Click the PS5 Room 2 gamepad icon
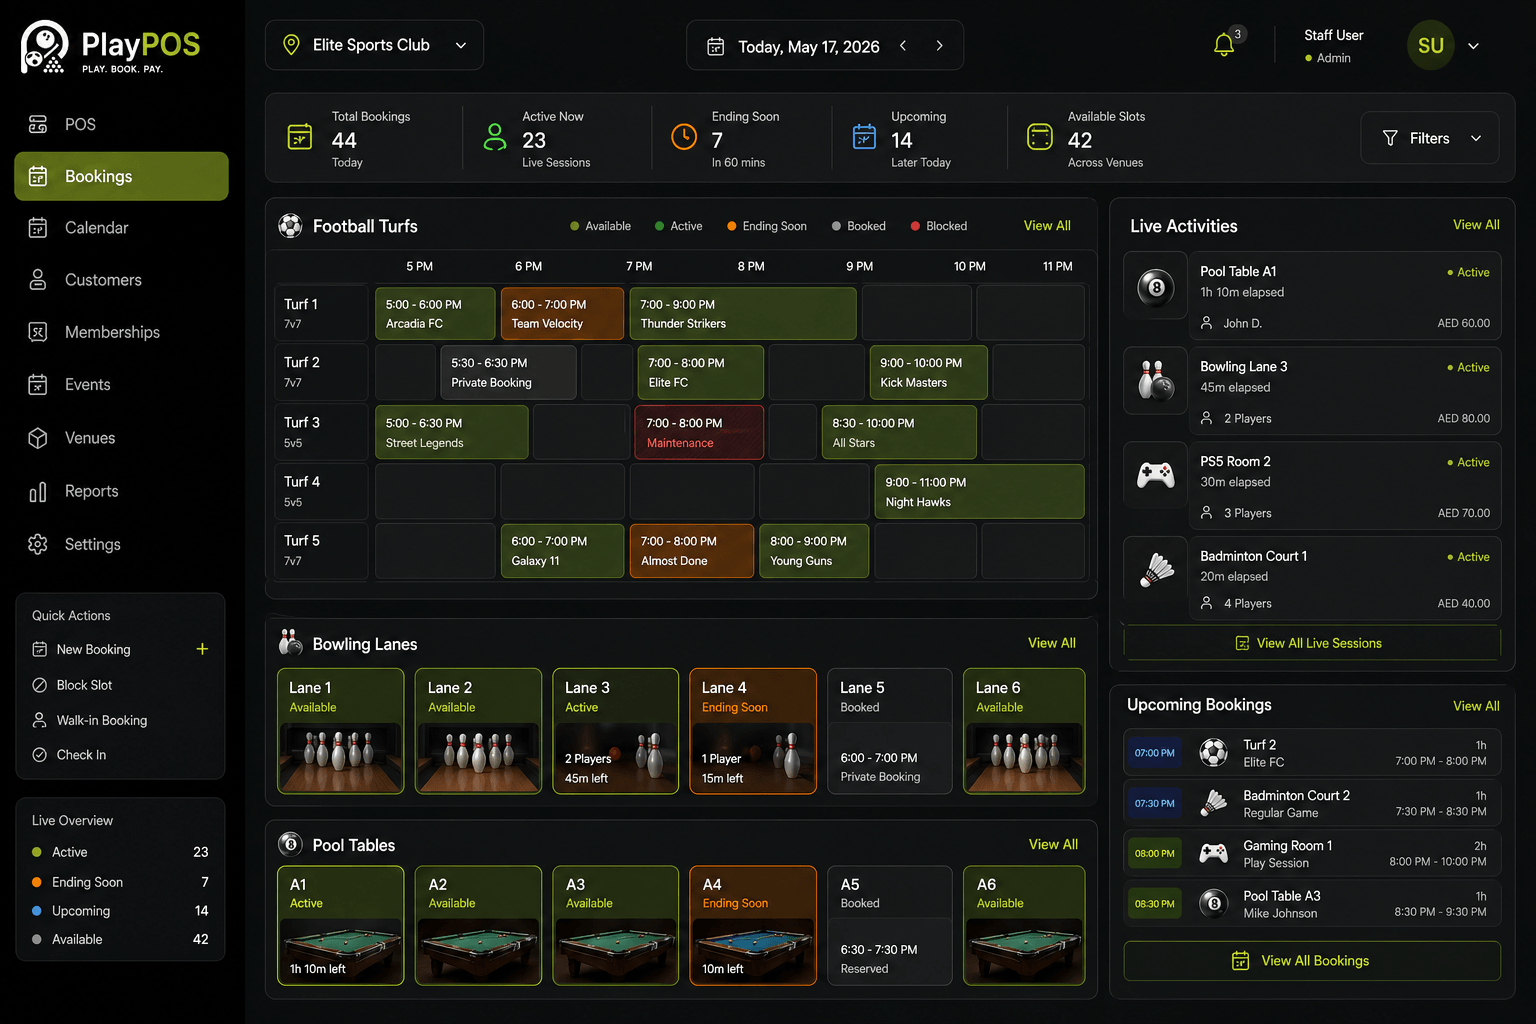 1156,476
